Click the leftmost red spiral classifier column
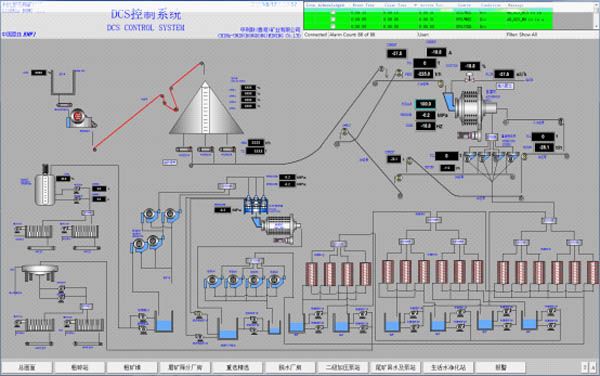 tap(311, 273)
